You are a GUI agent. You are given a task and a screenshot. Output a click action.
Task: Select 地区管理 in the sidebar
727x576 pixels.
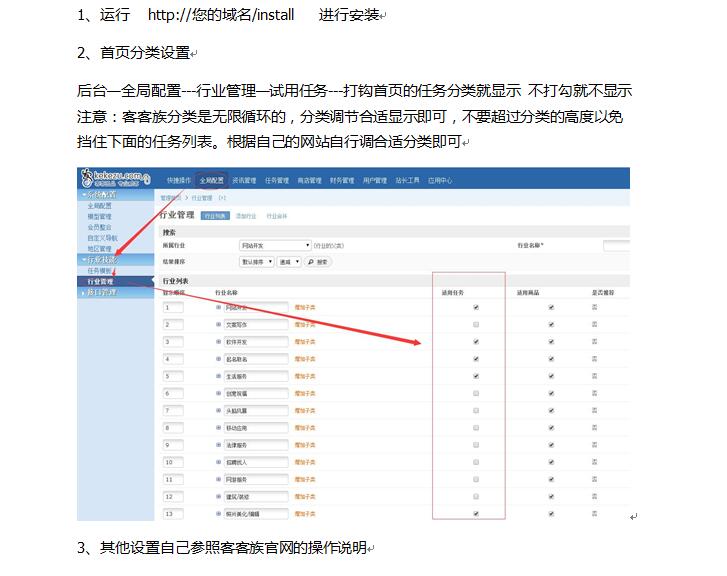(100, 249)
